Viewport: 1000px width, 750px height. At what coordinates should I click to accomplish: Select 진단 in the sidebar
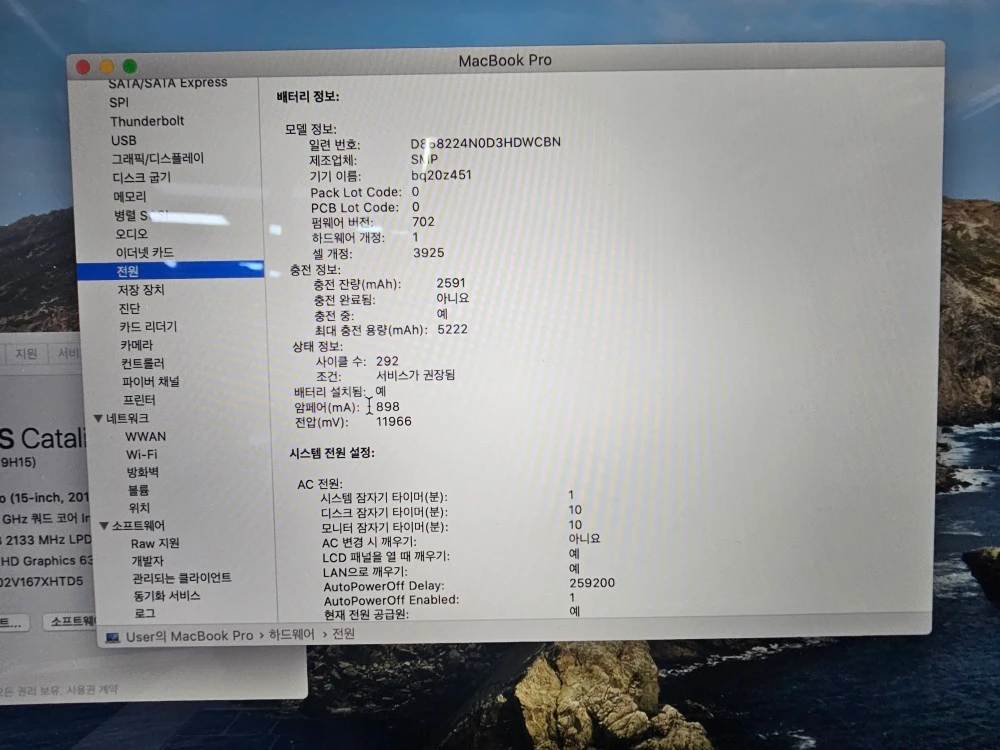[129, 308]
